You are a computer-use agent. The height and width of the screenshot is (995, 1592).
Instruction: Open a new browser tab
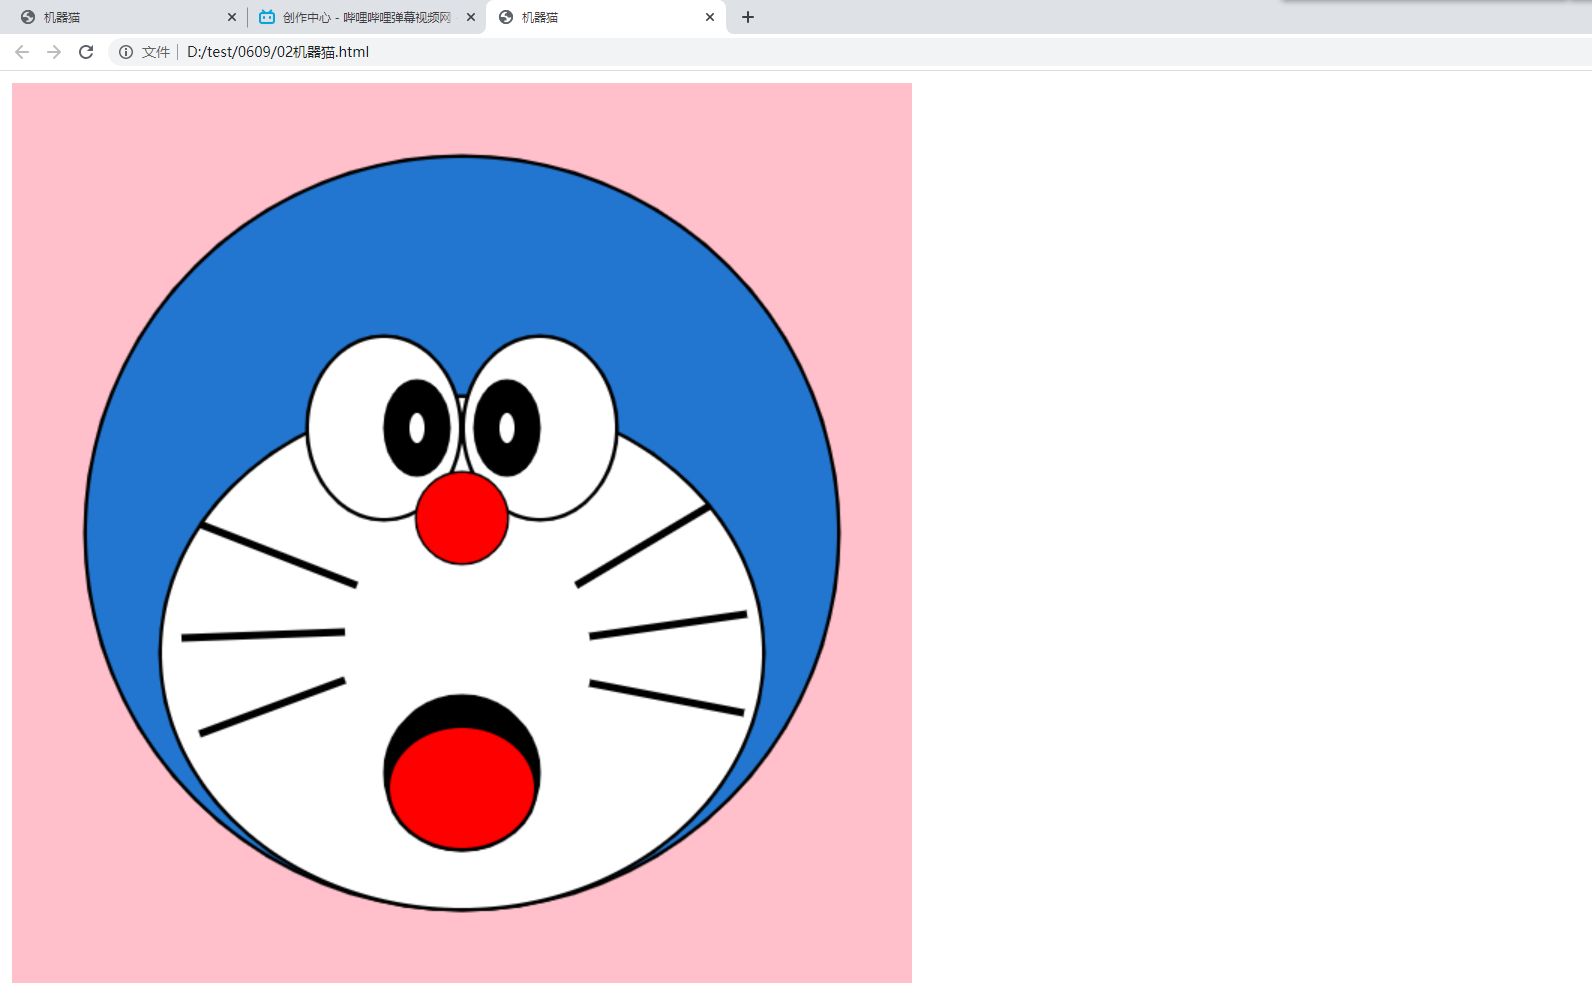748,17
